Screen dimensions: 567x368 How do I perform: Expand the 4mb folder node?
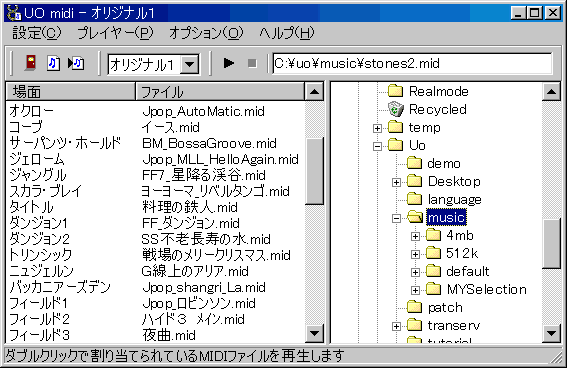tap(415, 236)
